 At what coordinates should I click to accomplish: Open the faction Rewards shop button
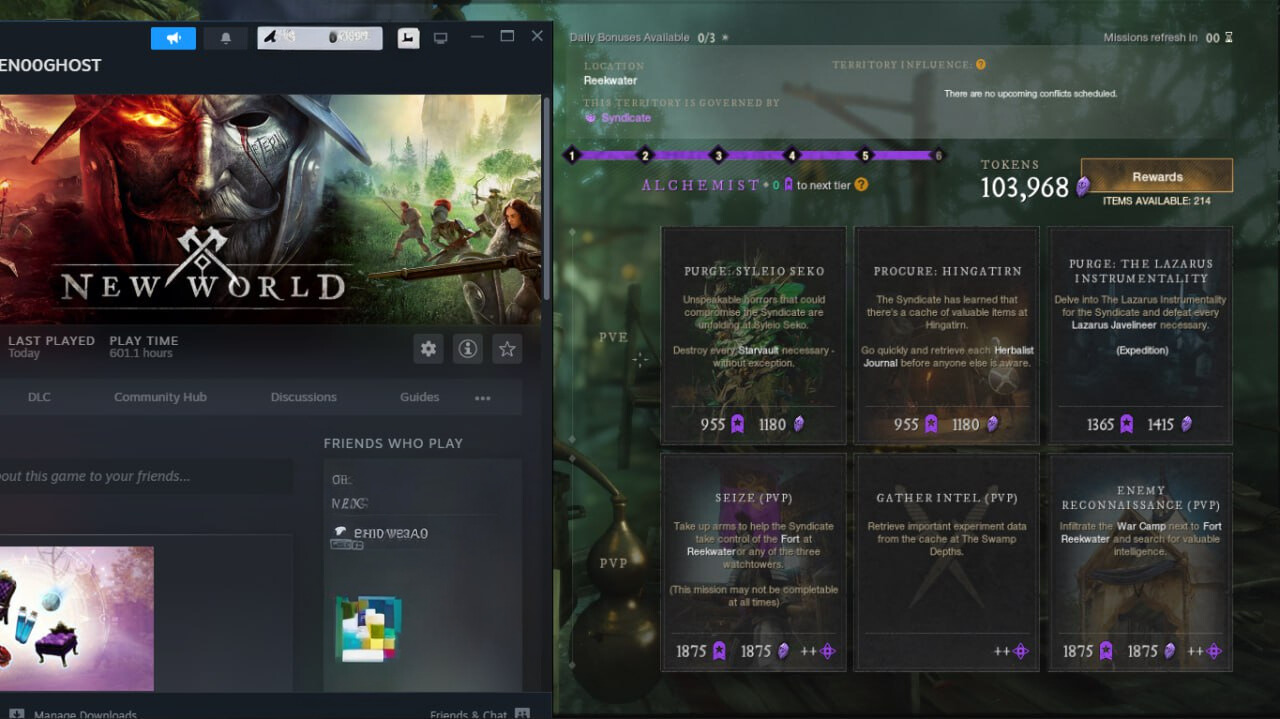(x=1157, y=176)
